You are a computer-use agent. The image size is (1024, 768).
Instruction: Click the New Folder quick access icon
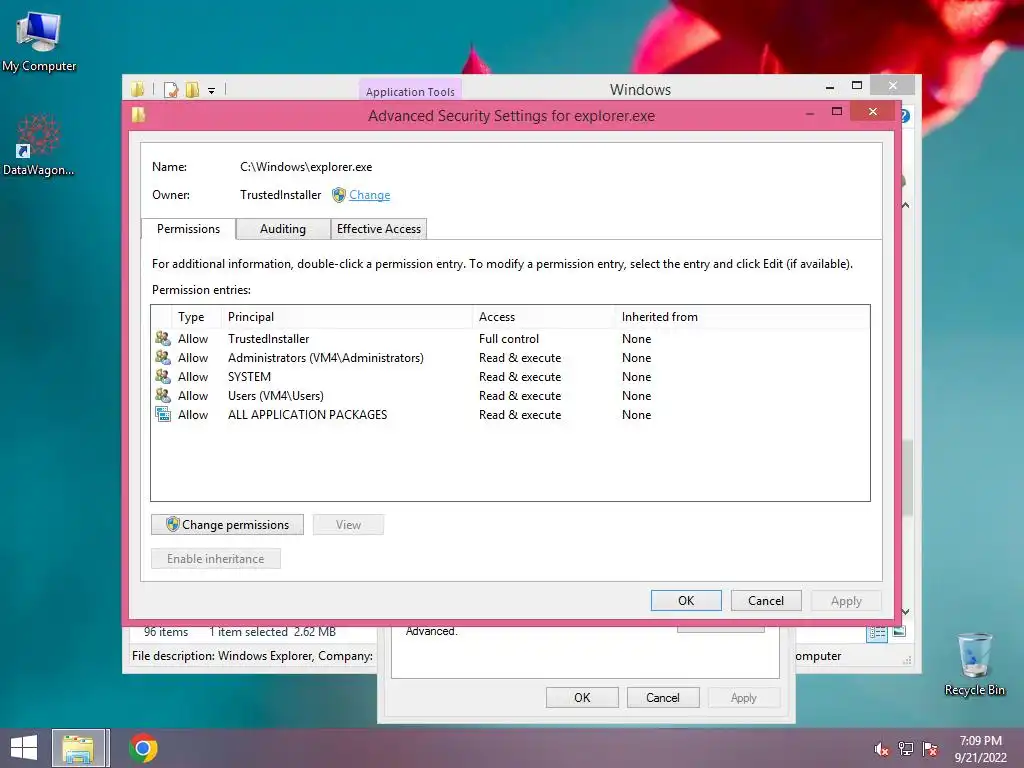pos(192,89)
